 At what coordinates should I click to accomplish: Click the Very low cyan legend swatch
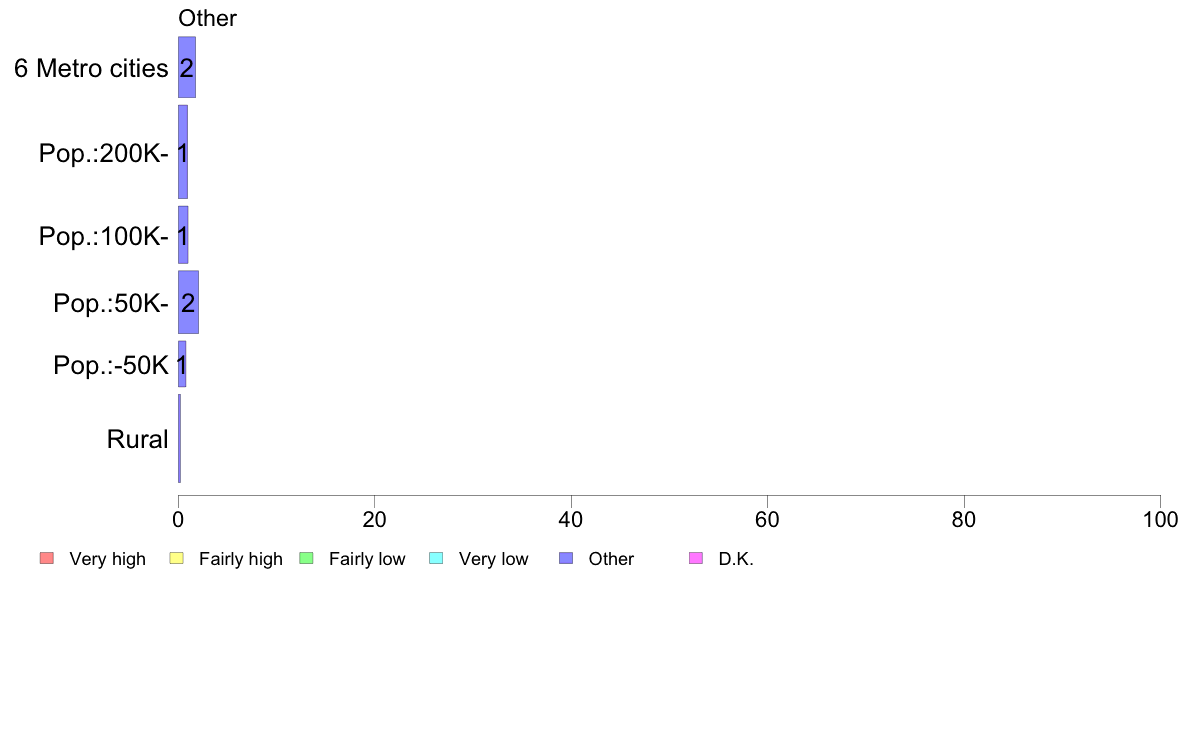click(436, 559)
